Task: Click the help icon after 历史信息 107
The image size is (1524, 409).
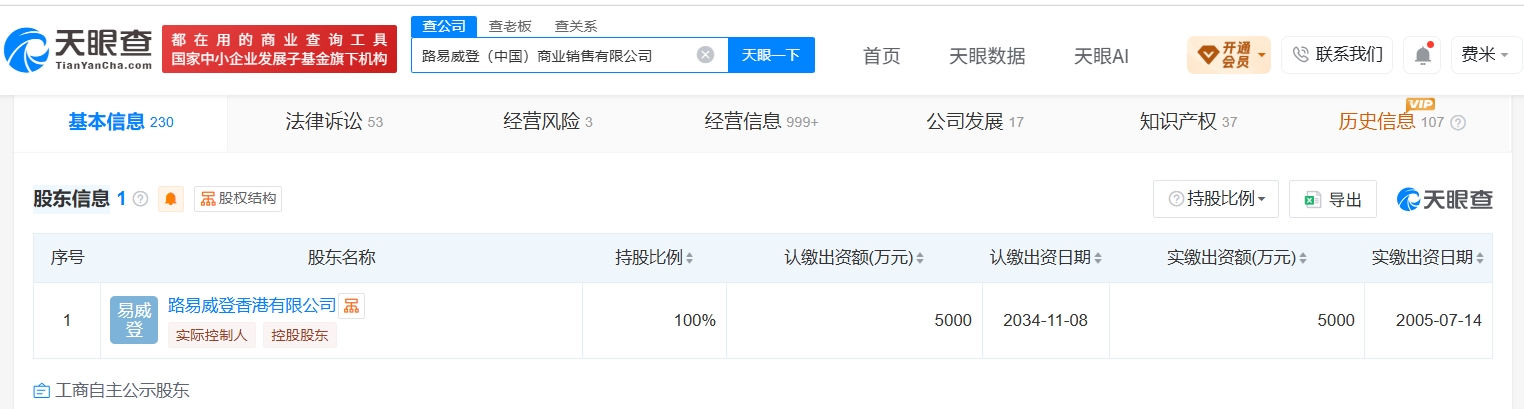Action: pos(1458,123)
